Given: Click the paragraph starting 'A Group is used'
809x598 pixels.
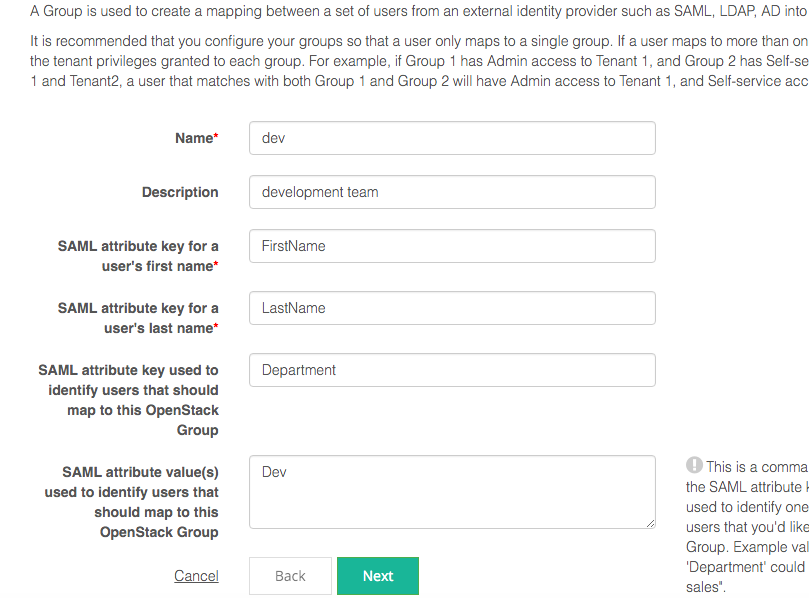Looking at the screenshot, I should coord(418,12).
